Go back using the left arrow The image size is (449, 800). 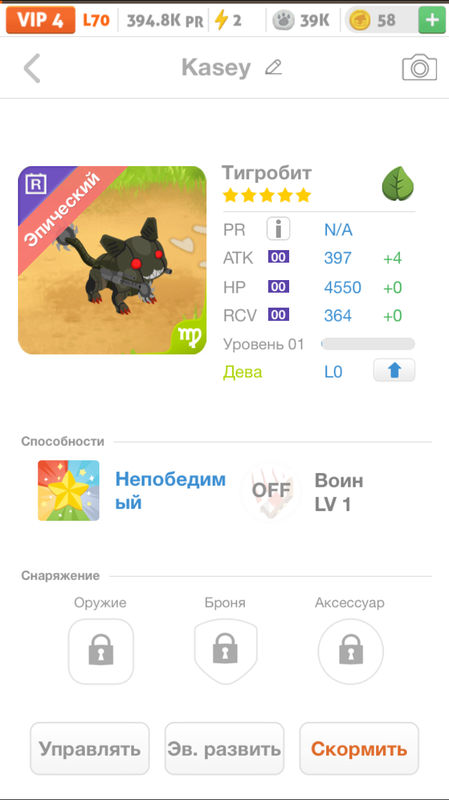(x=32, y=68)
